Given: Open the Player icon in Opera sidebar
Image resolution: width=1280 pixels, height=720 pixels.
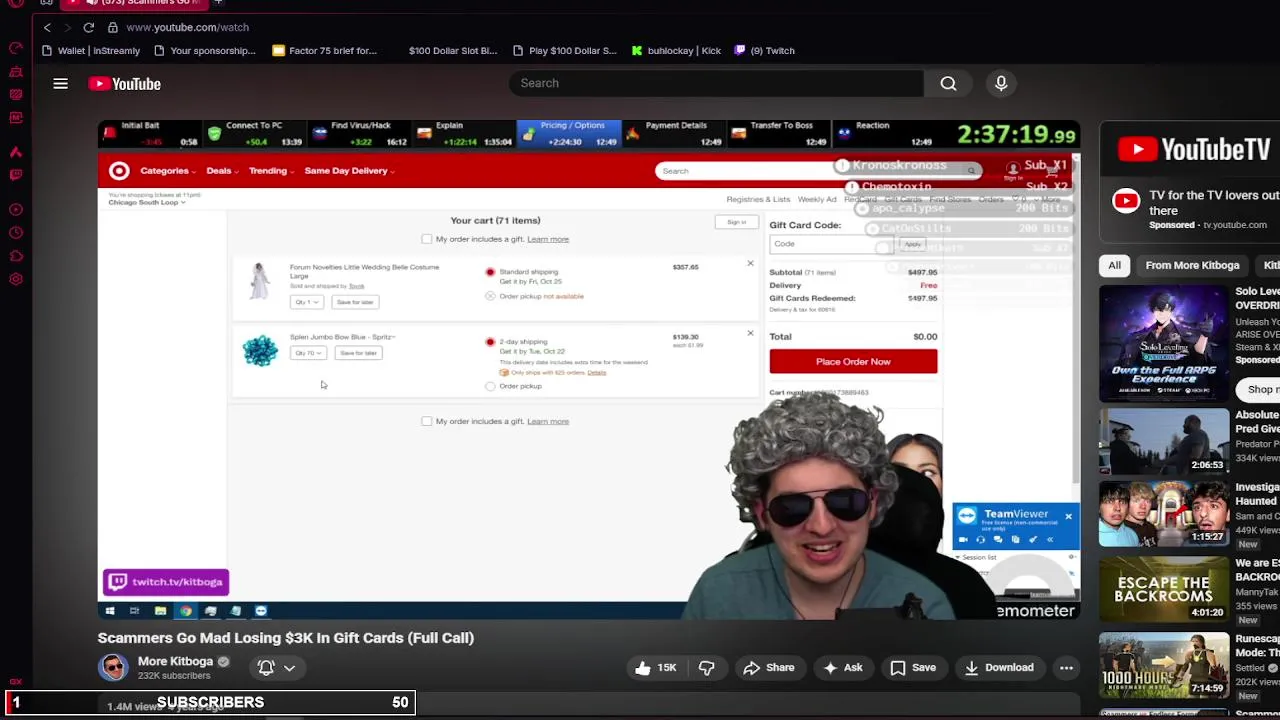Looking at the screenshot, I should [16, 209].
